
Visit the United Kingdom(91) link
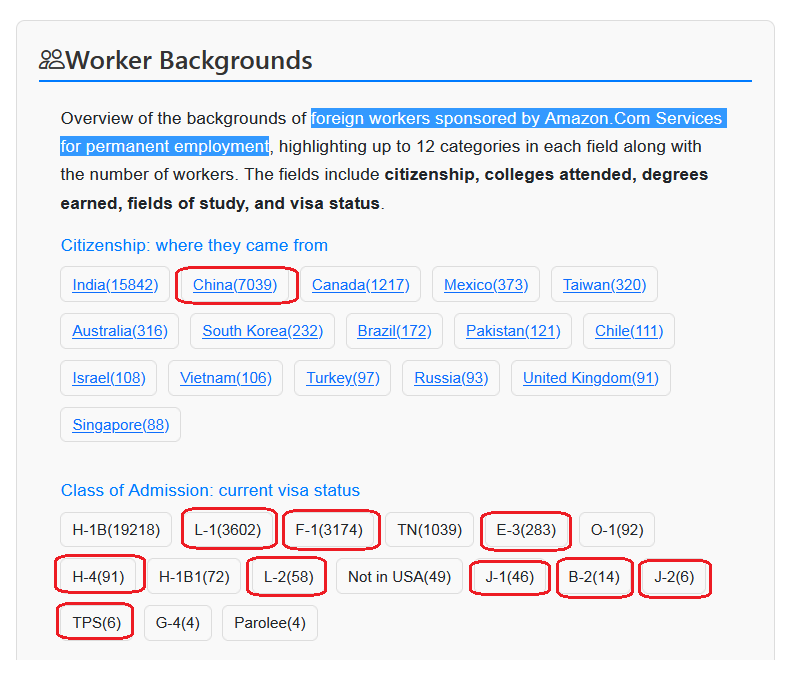tap(591, 378)
